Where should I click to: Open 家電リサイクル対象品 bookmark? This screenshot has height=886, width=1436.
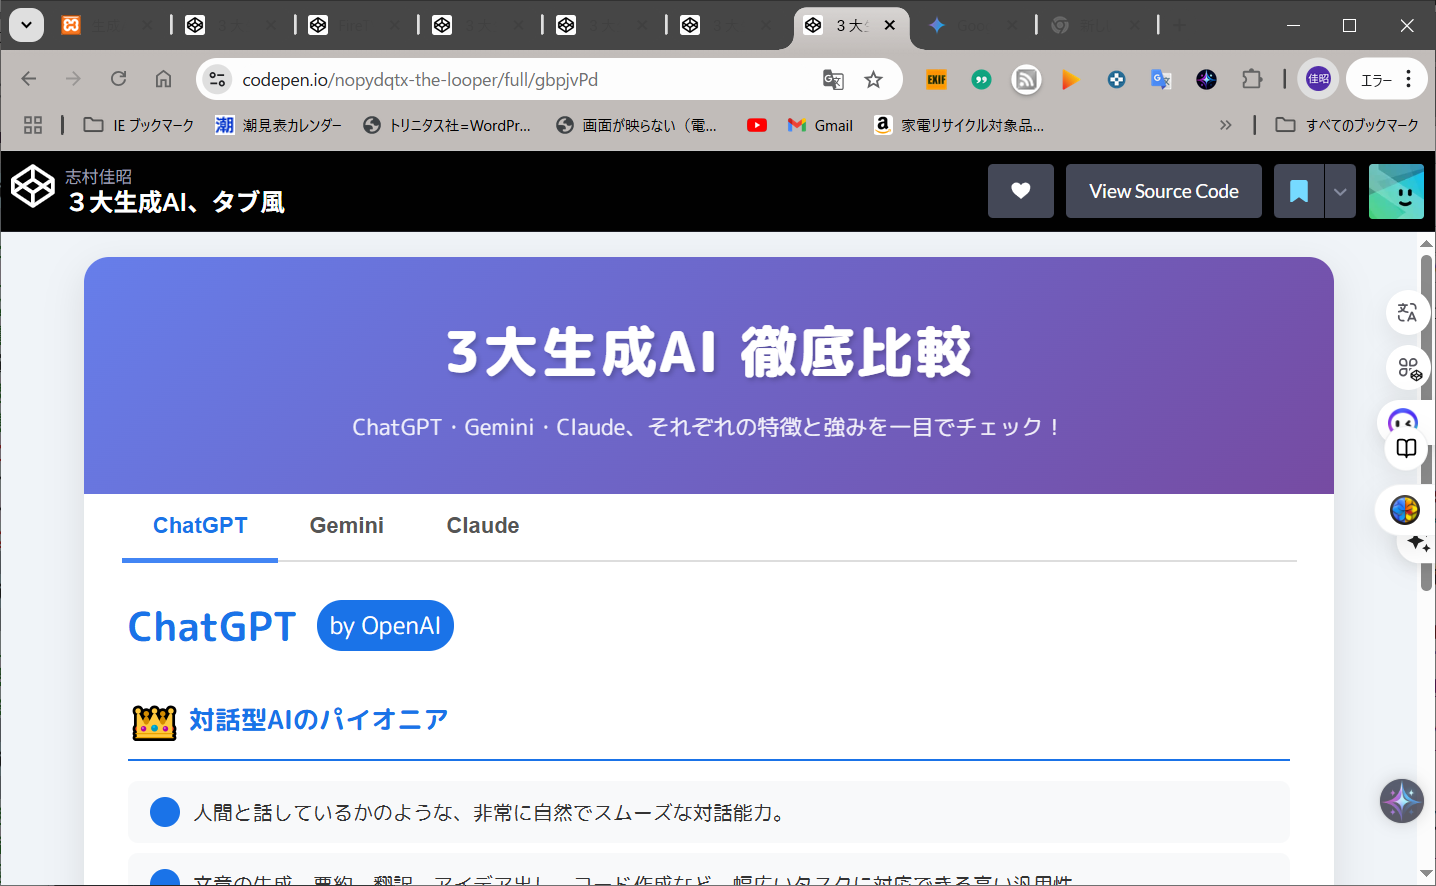[959, 125]
